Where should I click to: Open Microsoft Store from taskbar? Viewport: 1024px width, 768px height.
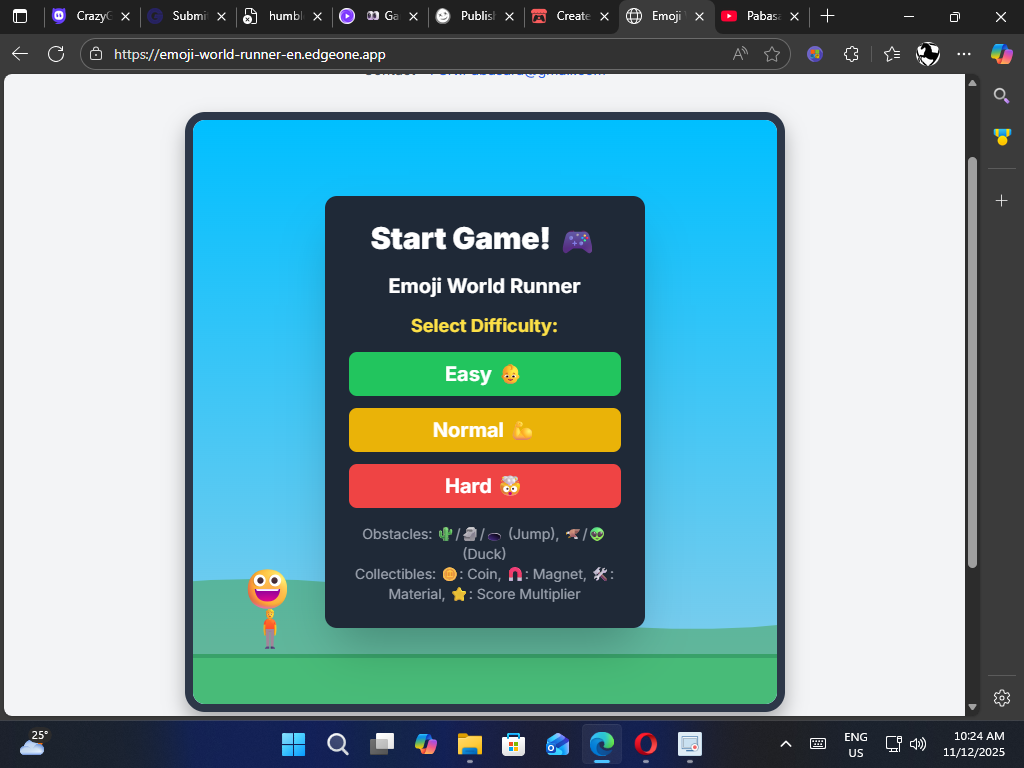click(513, 744)
